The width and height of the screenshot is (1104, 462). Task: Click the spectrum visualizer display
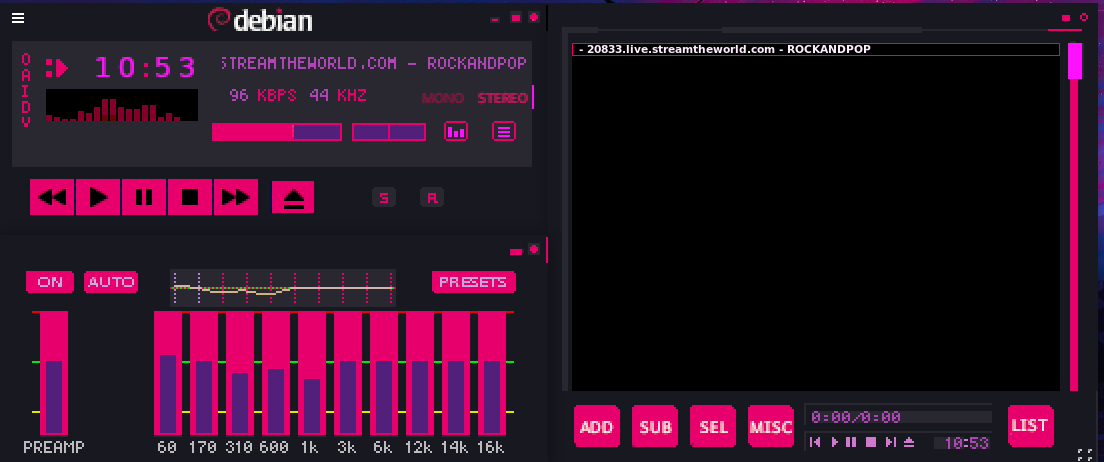122,105
